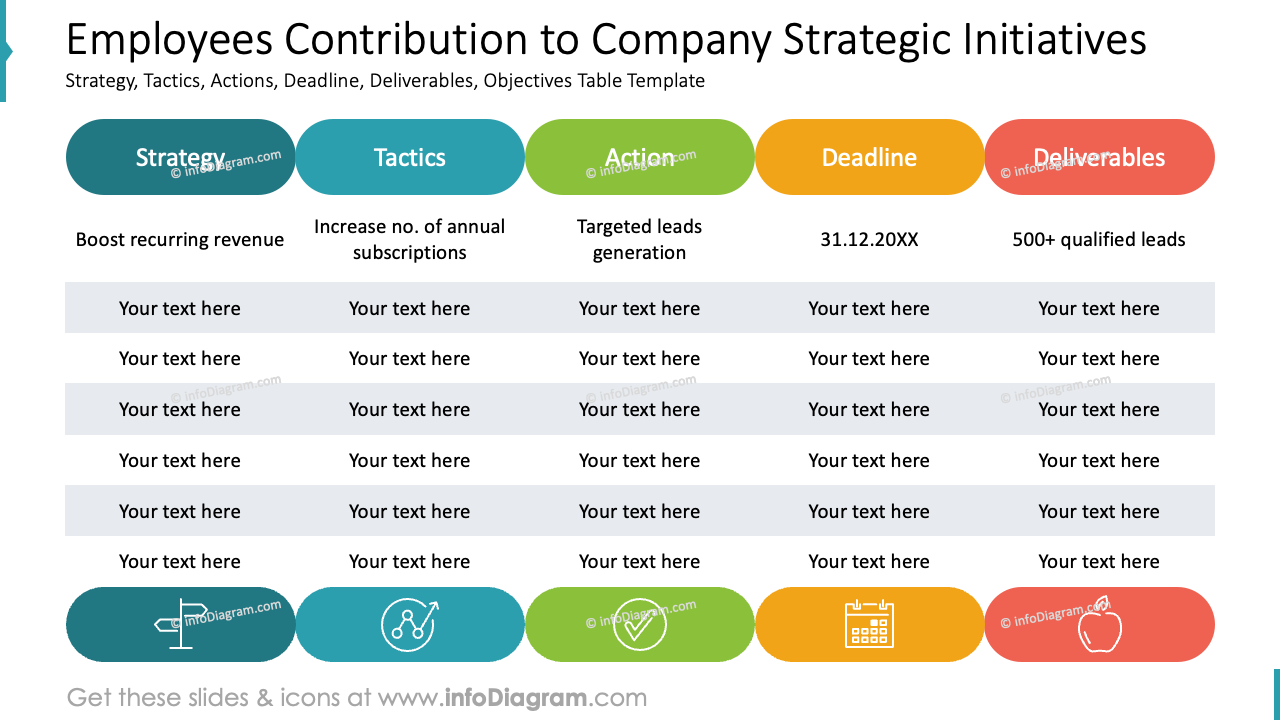Viewport: 1280px width, 720px height.
Task: Click the green checkmark circle icon
Action: (x=640, y=624)
